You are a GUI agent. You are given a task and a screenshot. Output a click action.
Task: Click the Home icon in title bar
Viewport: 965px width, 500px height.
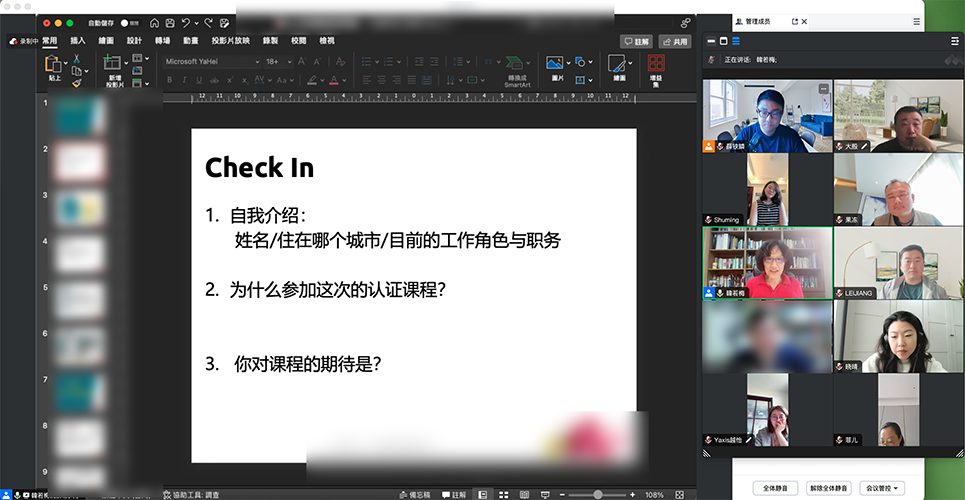tap(153, 22)
